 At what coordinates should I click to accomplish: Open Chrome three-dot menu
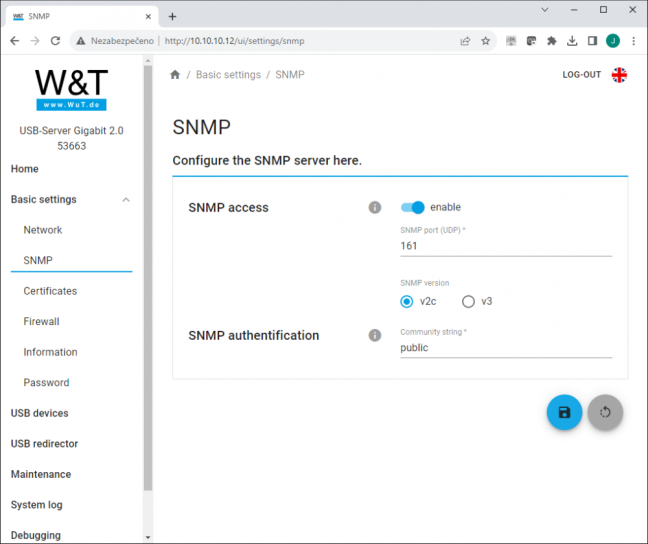[x=633, y=41]
